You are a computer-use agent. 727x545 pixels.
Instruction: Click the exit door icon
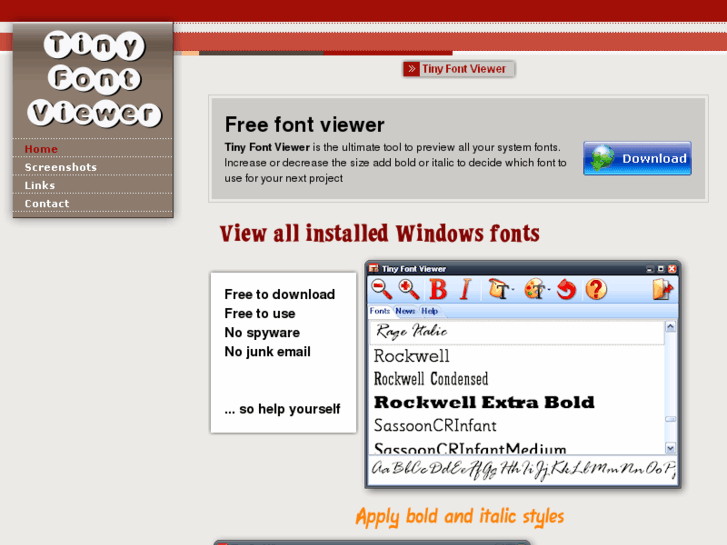tap(662, 289)
